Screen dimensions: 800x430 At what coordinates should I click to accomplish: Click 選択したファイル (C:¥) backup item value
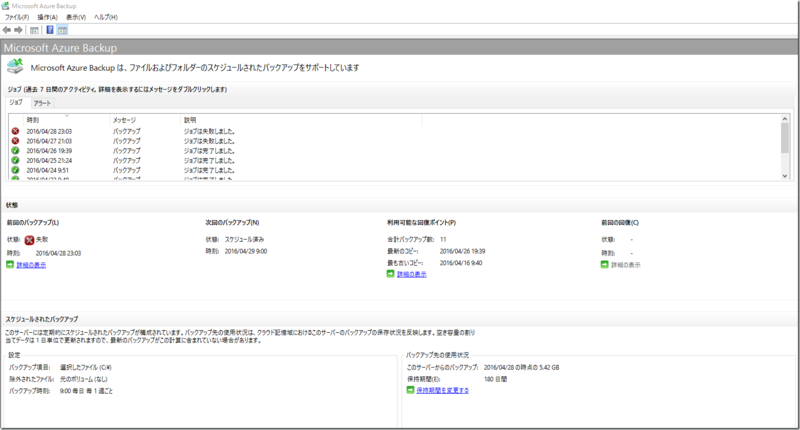click(86, 367)
